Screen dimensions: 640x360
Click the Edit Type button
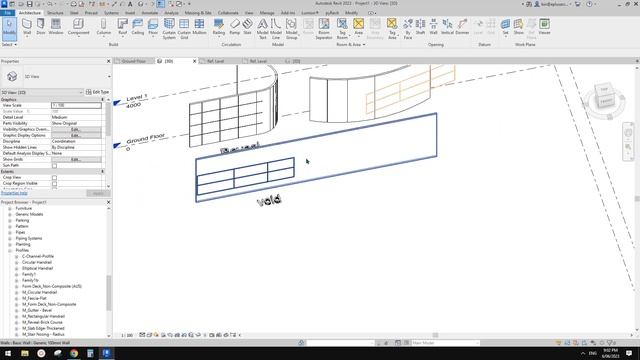[x=98, y=92]
